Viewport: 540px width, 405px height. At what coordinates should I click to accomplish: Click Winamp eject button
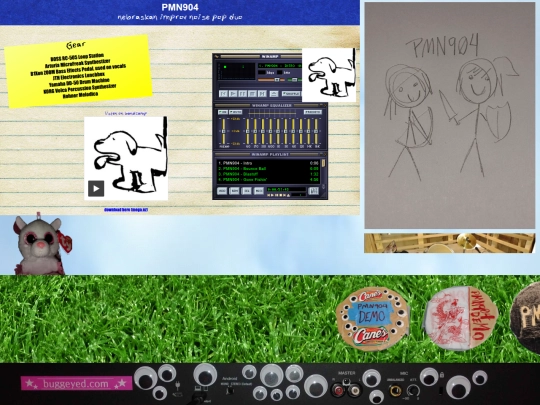click(x=274, y=94)
